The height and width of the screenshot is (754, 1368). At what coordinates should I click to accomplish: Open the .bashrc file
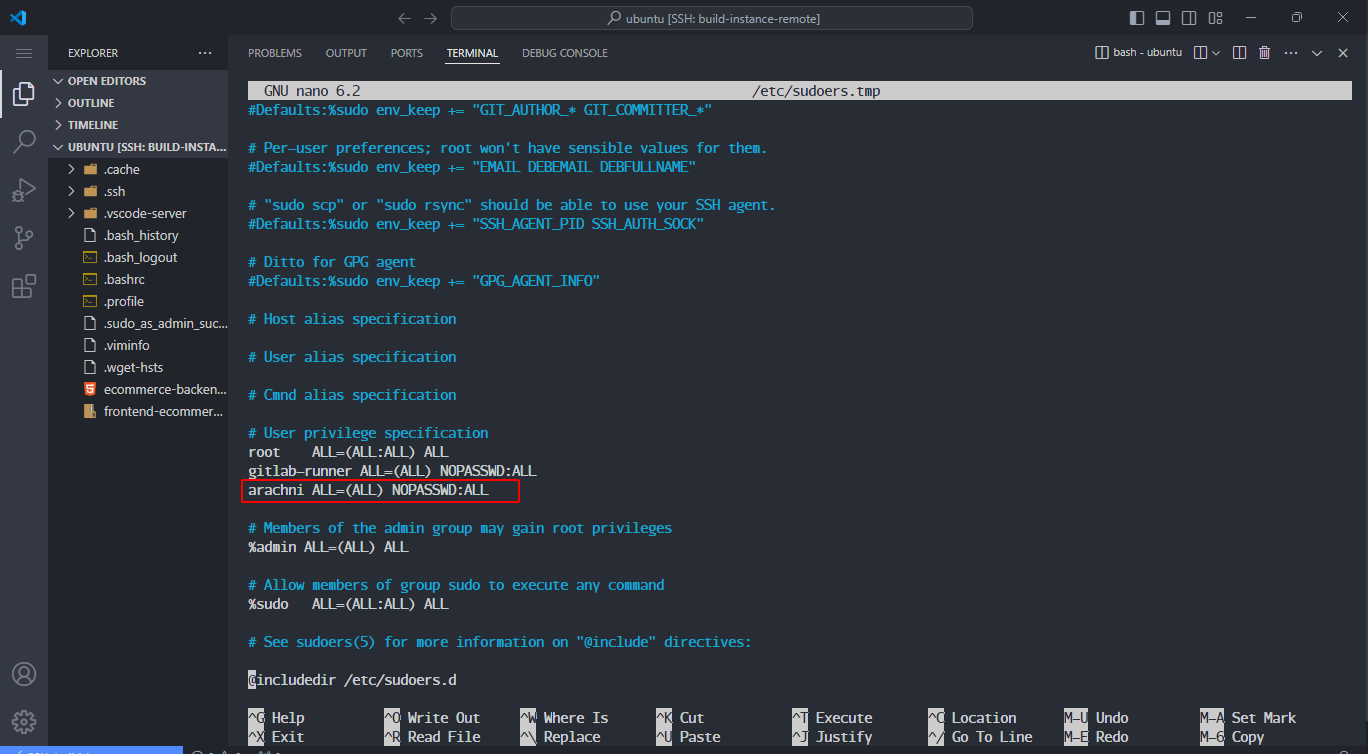[x=138, y=279]
